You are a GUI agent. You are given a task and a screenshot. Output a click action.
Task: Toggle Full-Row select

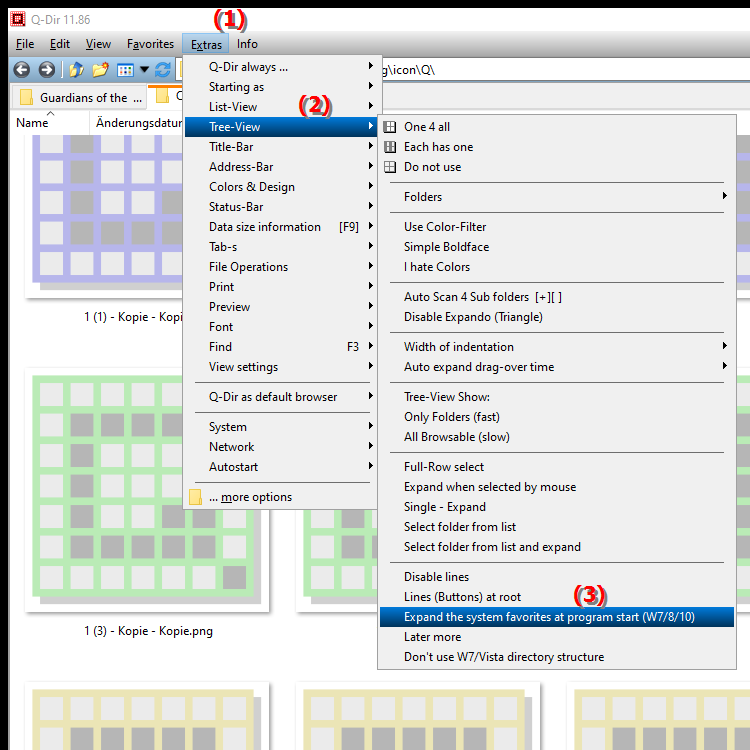(557, 467)
